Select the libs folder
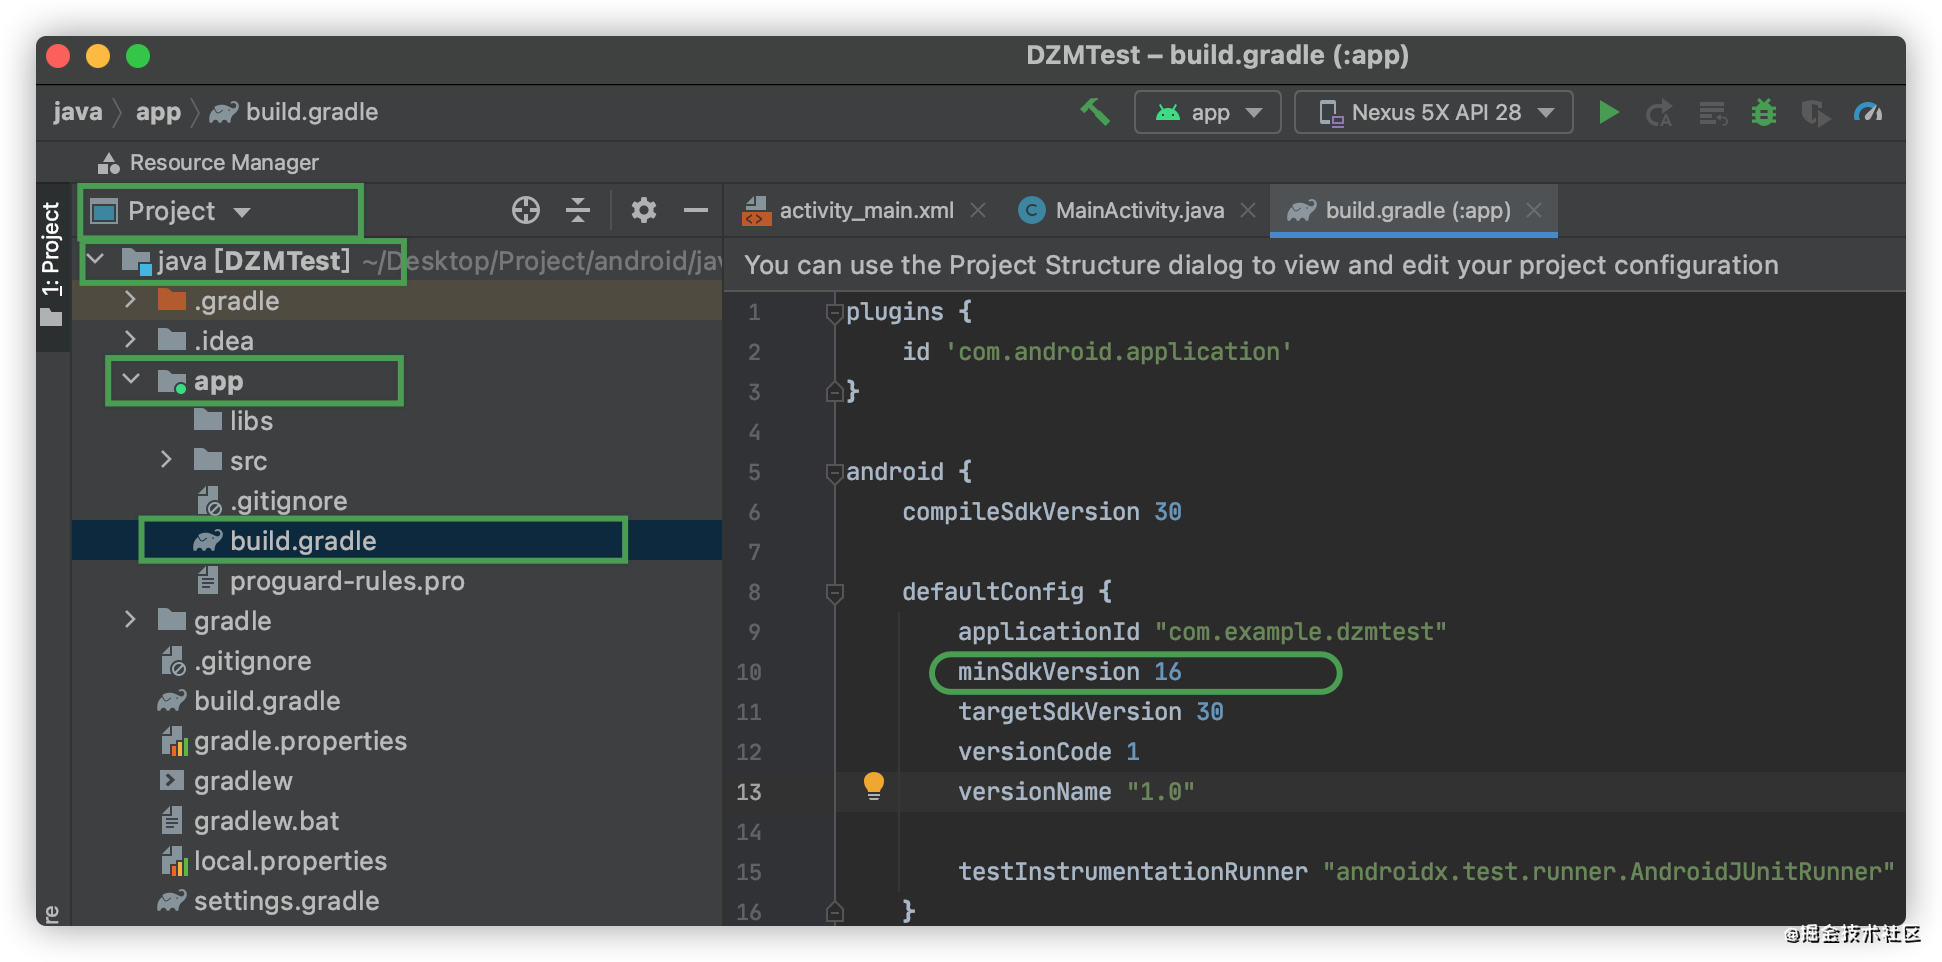 pos(234,421)
